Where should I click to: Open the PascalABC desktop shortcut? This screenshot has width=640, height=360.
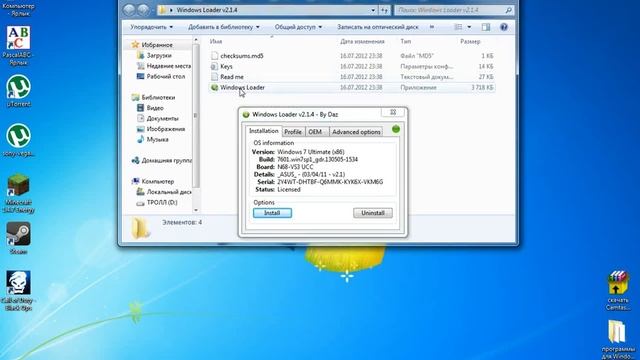point(18,45)
